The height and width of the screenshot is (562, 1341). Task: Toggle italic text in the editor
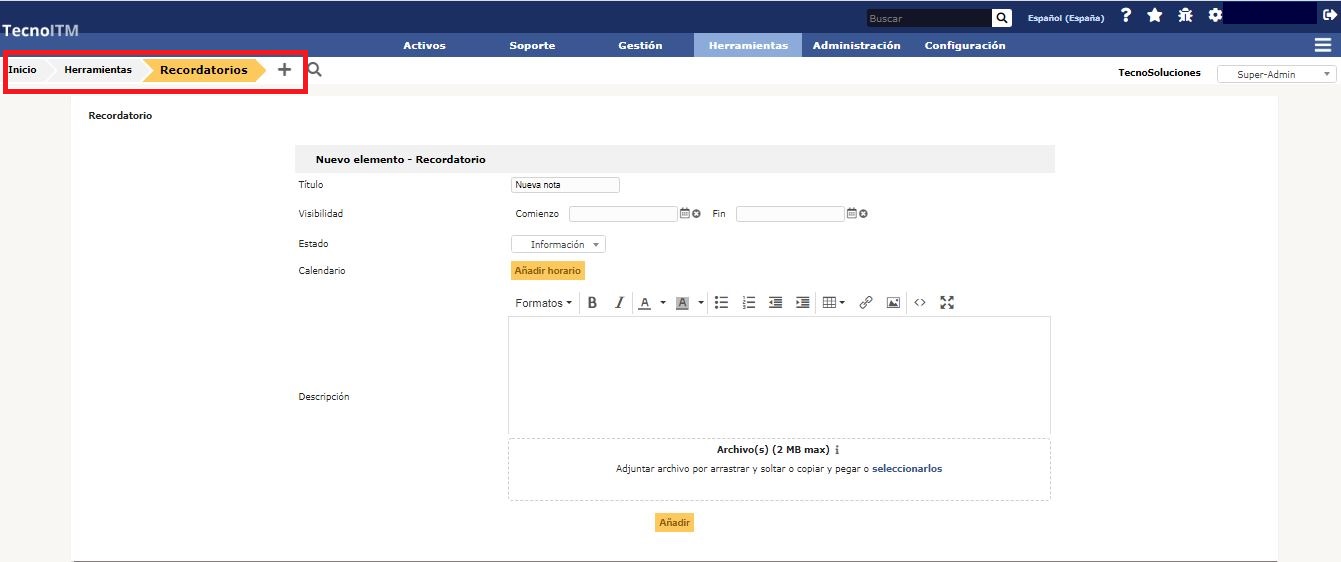tap(619, 303)
